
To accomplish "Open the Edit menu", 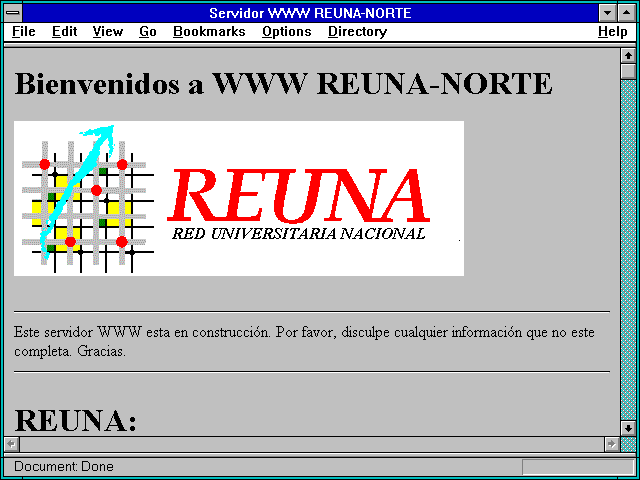I will [x=64, y=32].
